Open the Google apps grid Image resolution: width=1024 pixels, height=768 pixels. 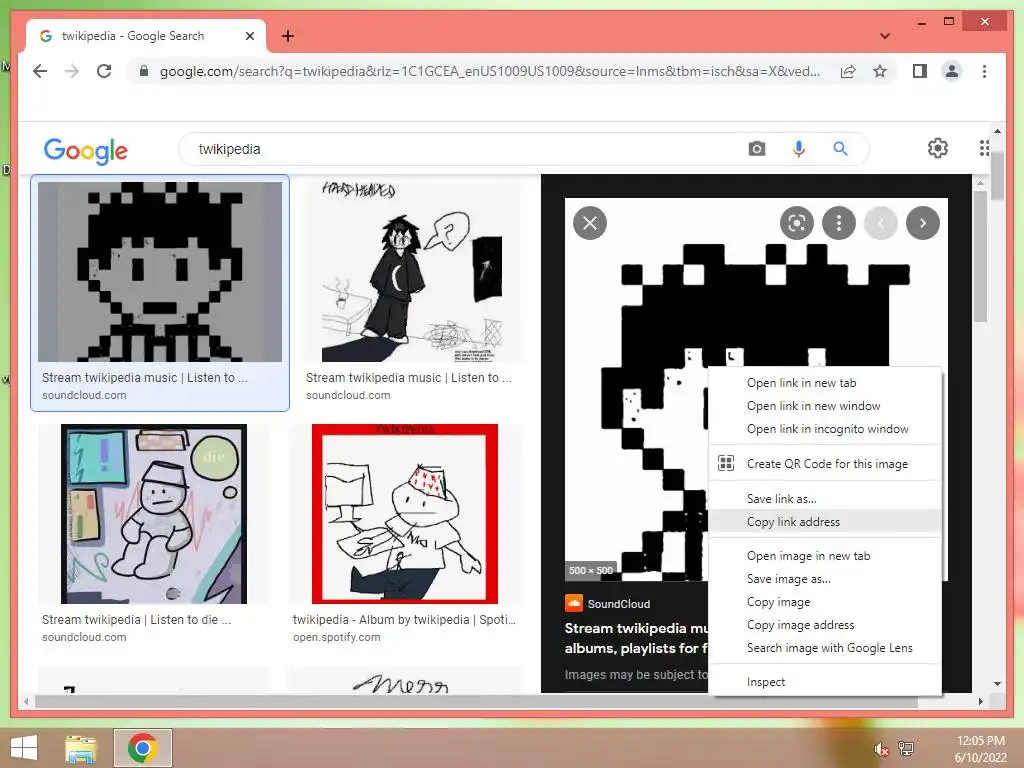984,148
